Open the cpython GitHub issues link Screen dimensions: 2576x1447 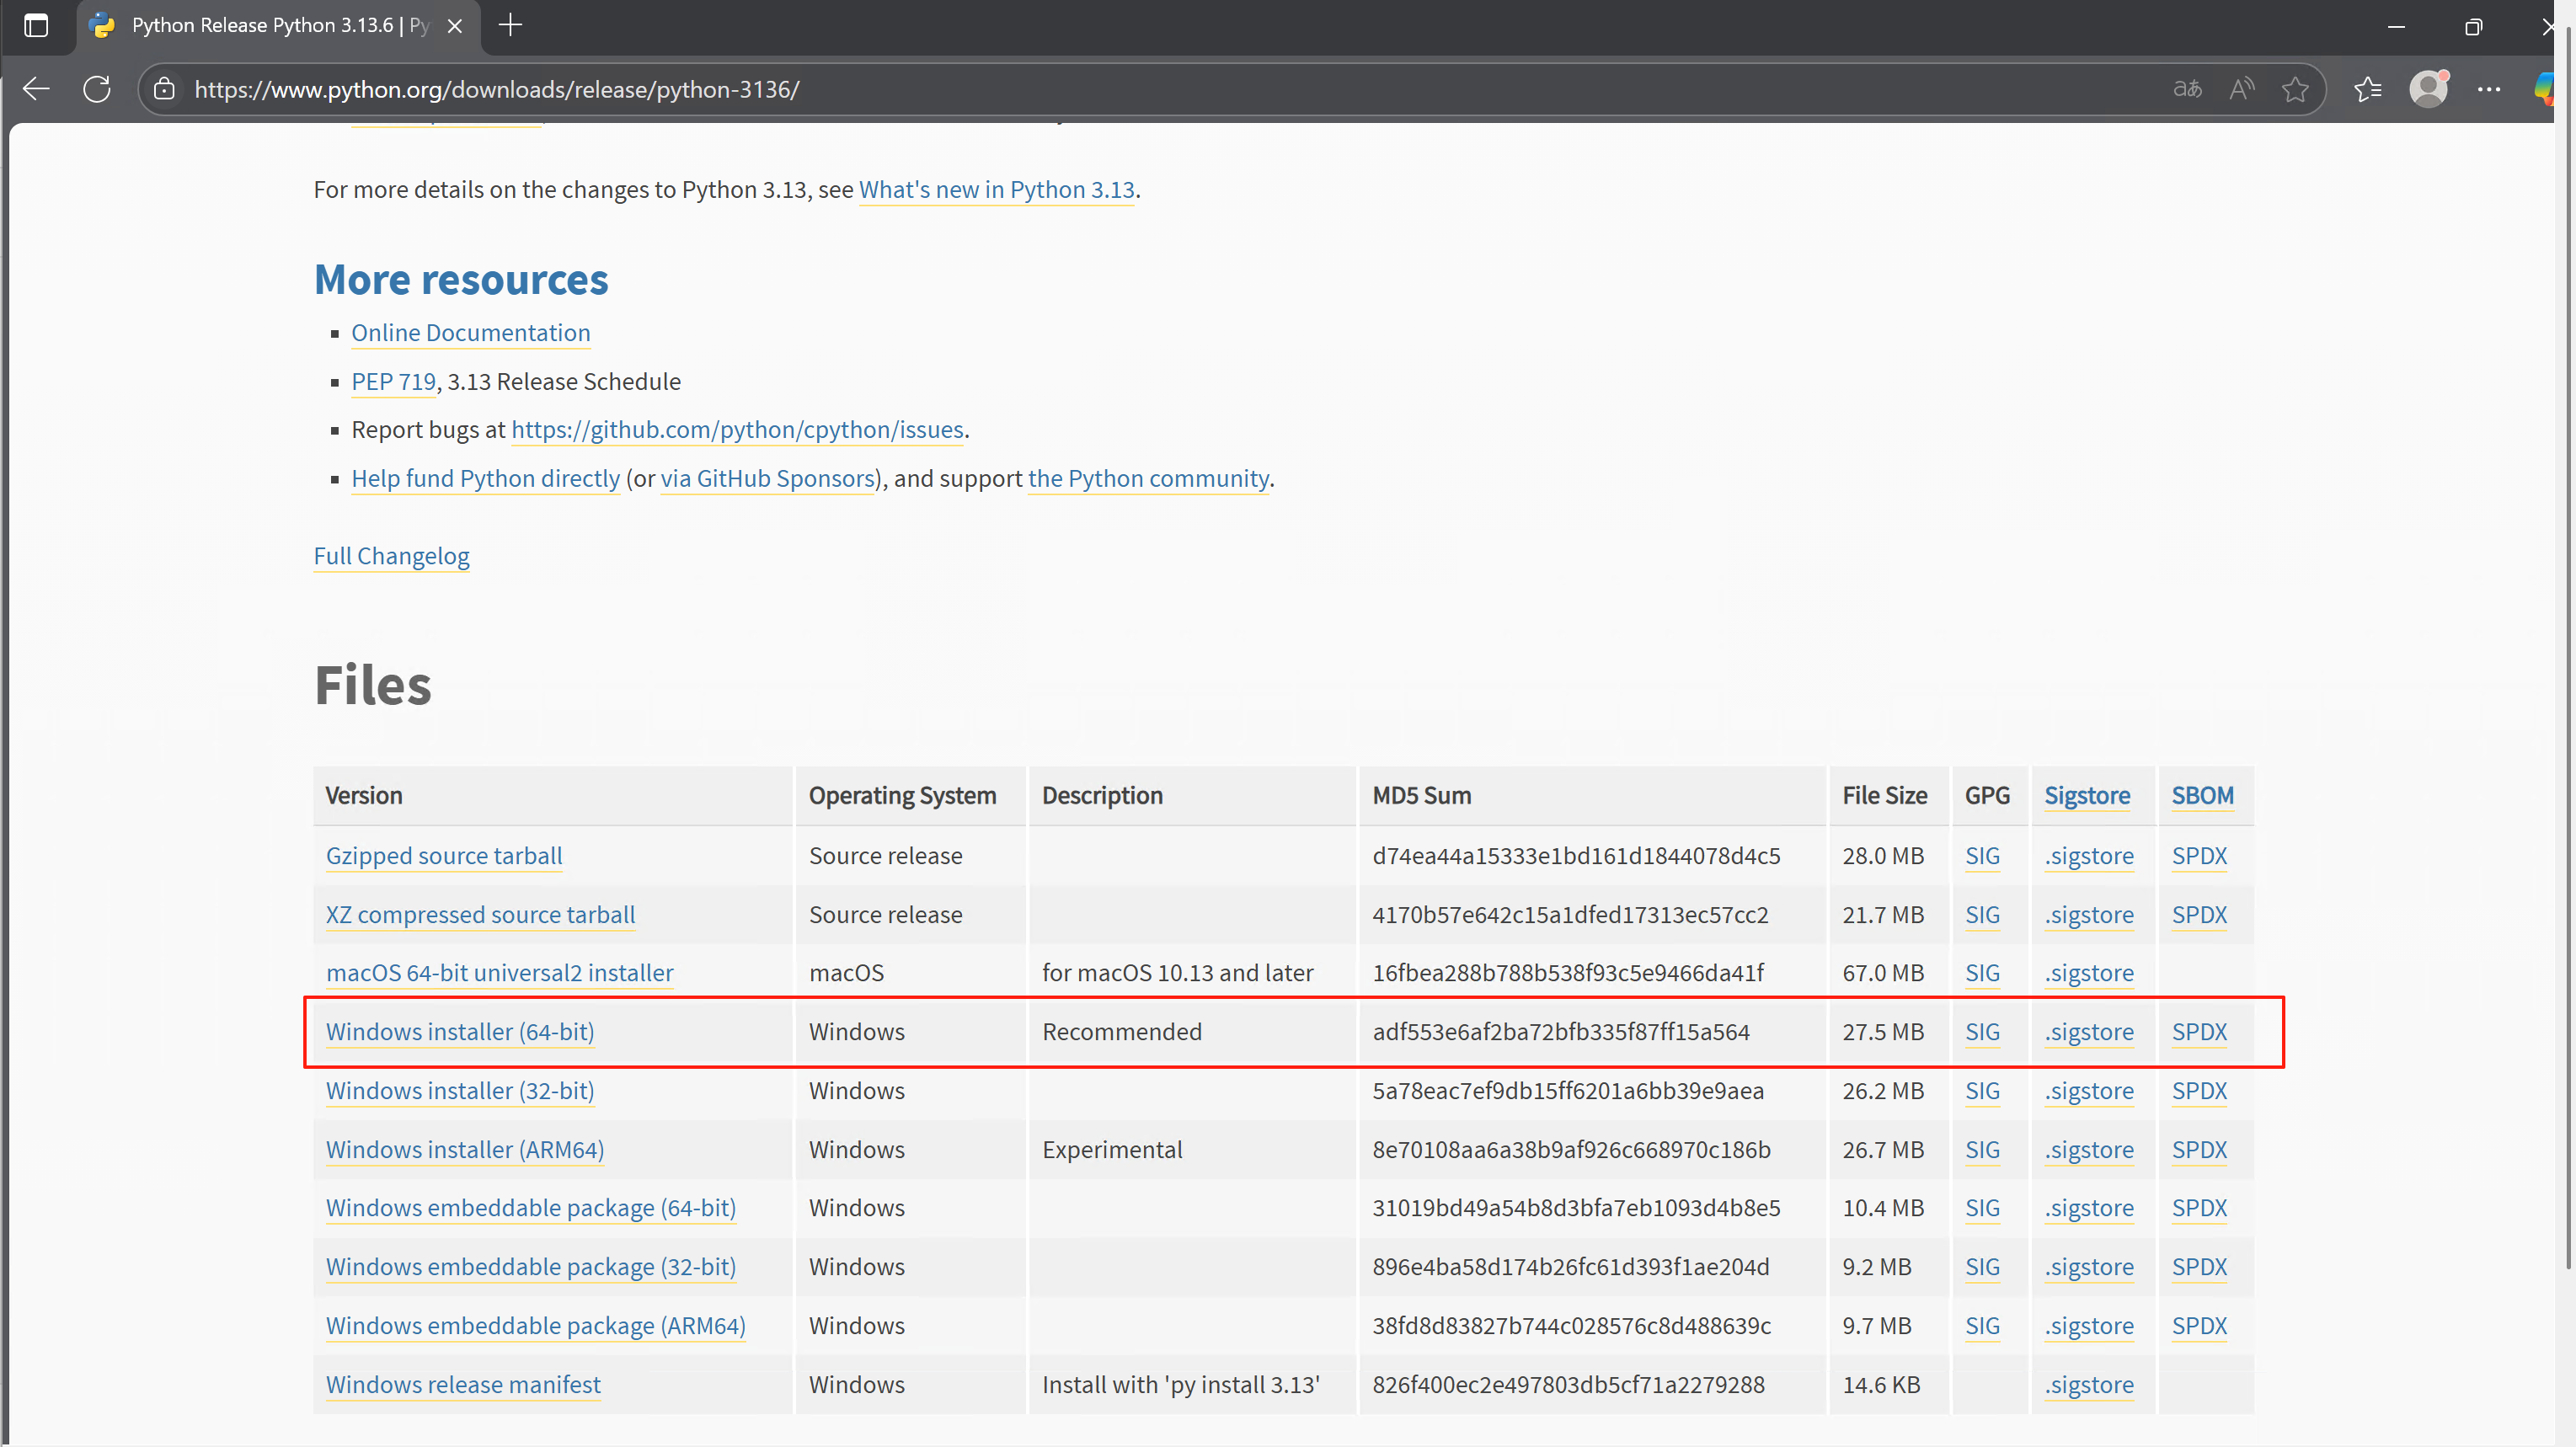point(738,430)
